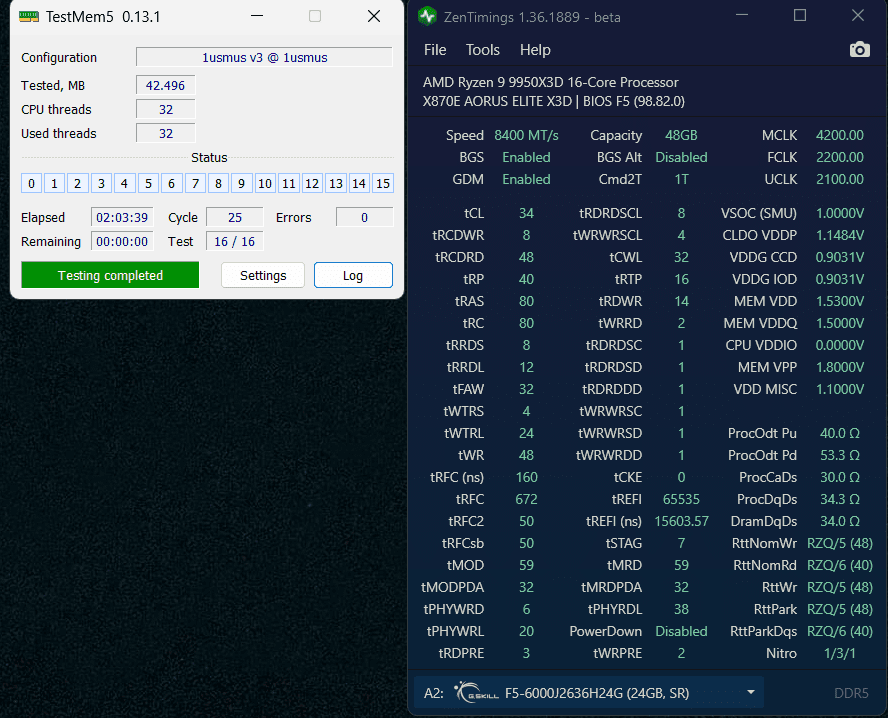Click the MEM VDD voltage 1.5300V
The width and height of the screenshot is (888, 718).
coord(840,301)
